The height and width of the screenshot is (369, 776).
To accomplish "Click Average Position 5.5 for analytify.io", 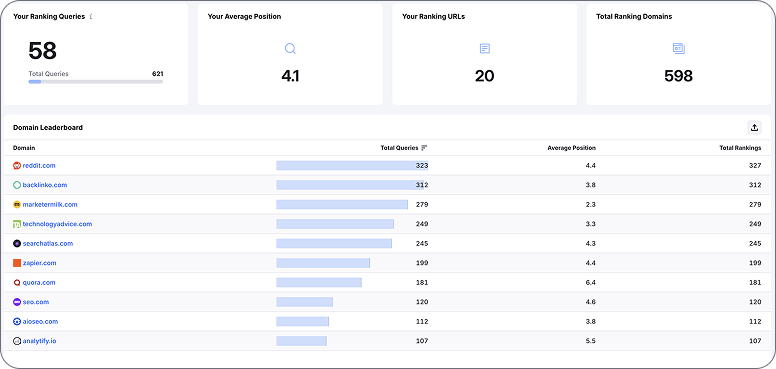I will (x=590, y=341).
